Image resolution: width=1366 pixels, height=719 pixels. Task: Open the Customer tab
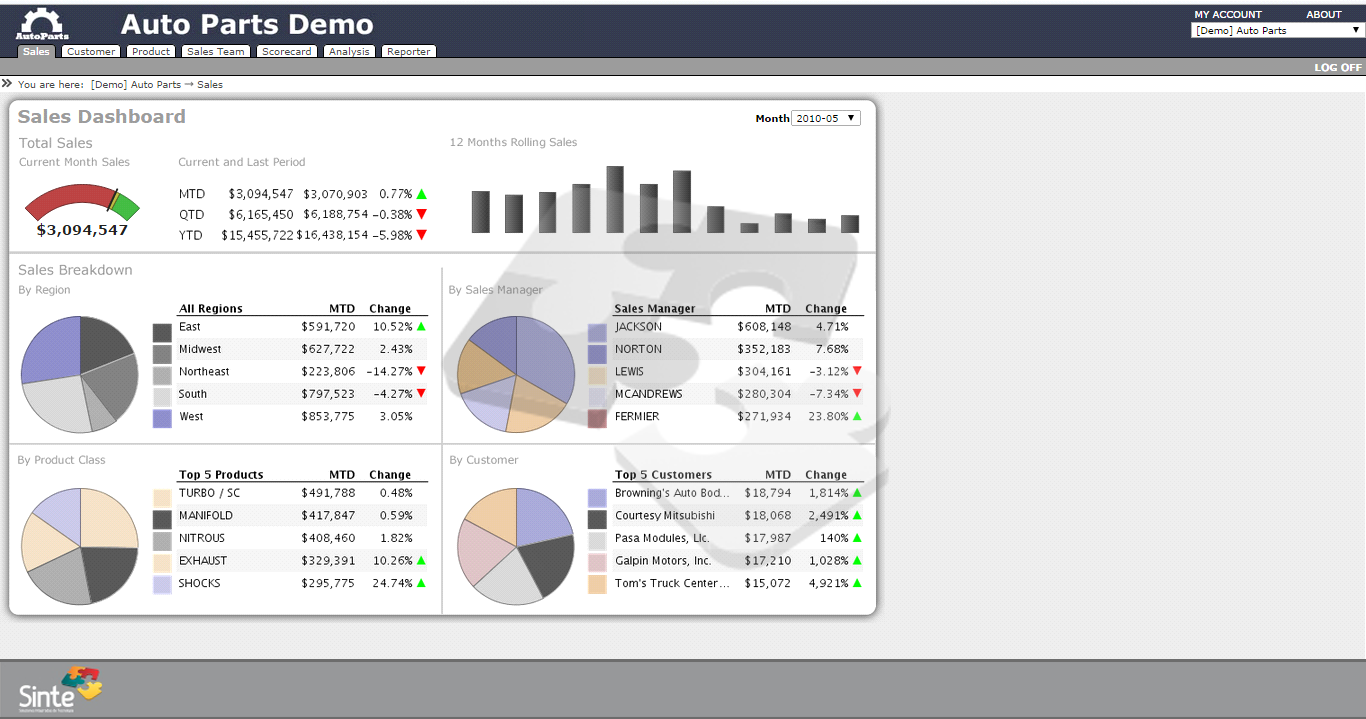coord(91,51)
